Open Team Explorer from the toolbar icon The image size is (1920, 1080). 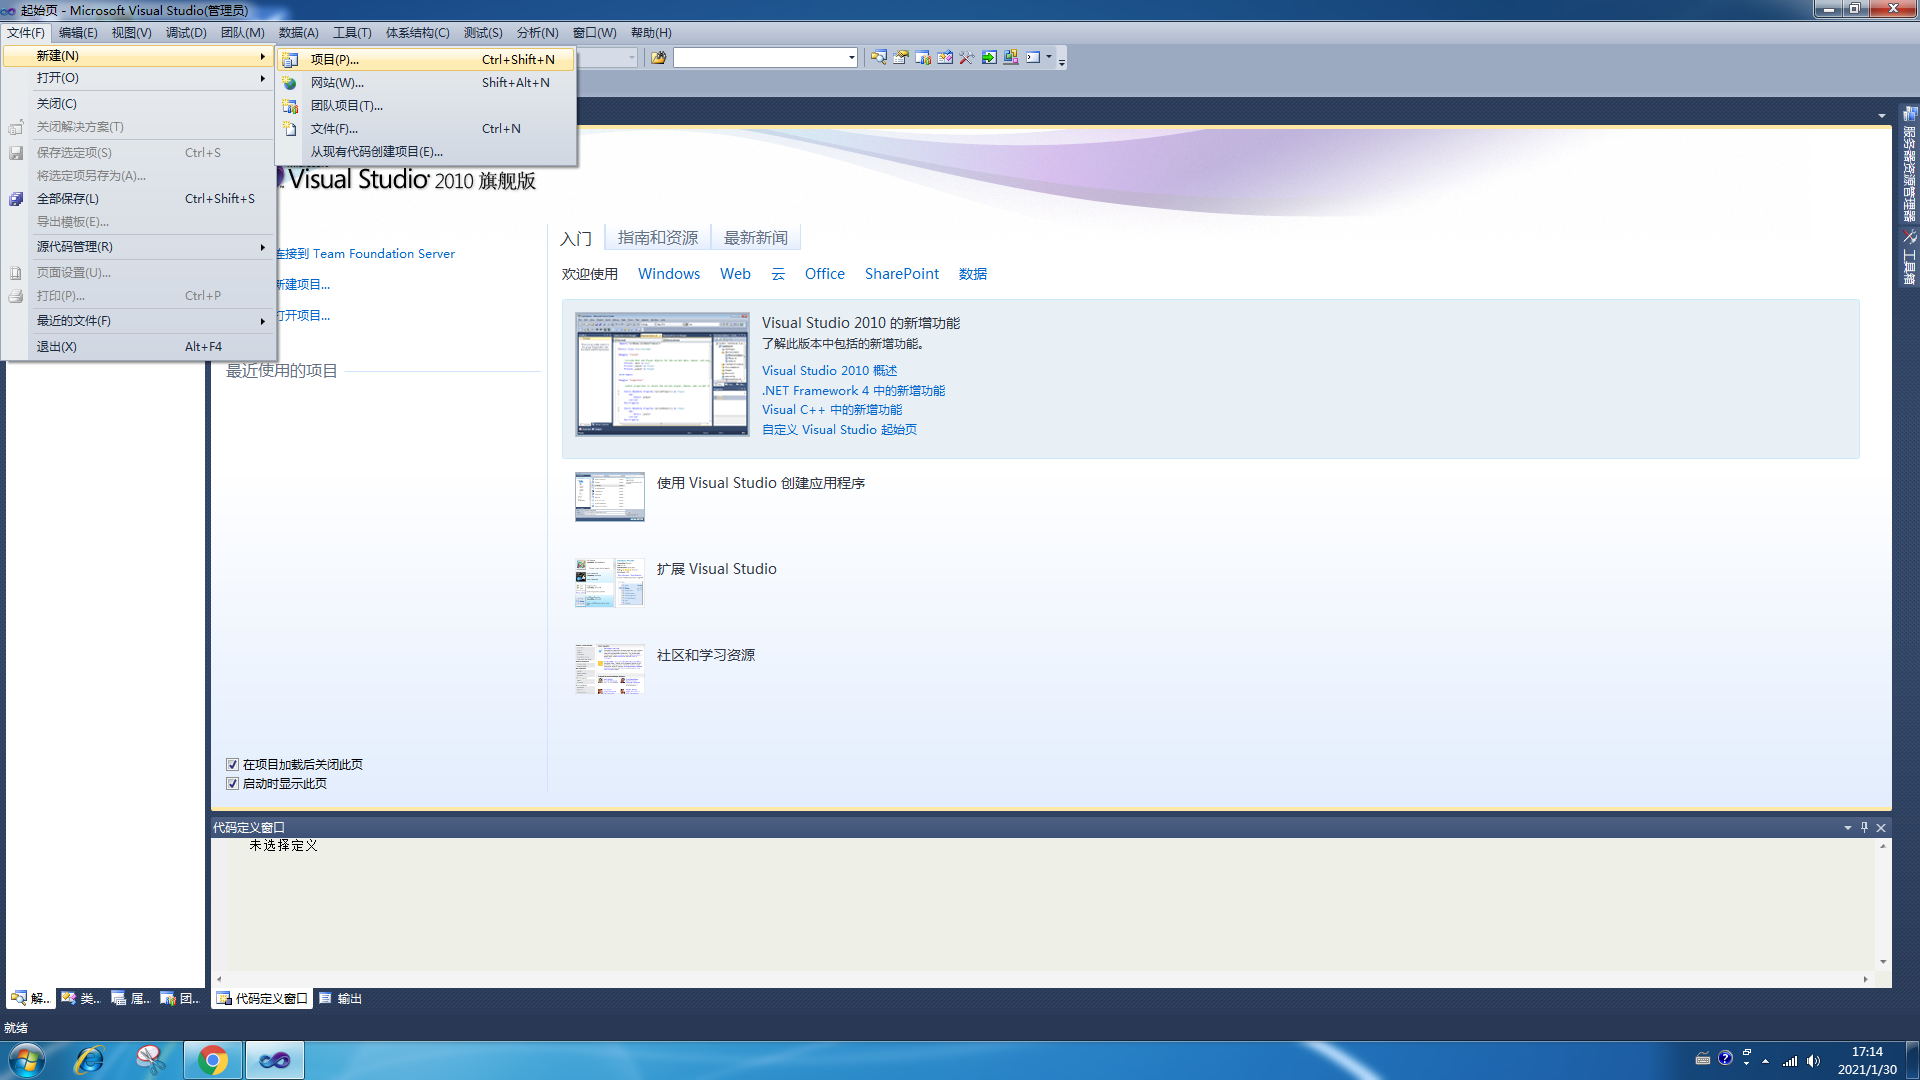922,58
